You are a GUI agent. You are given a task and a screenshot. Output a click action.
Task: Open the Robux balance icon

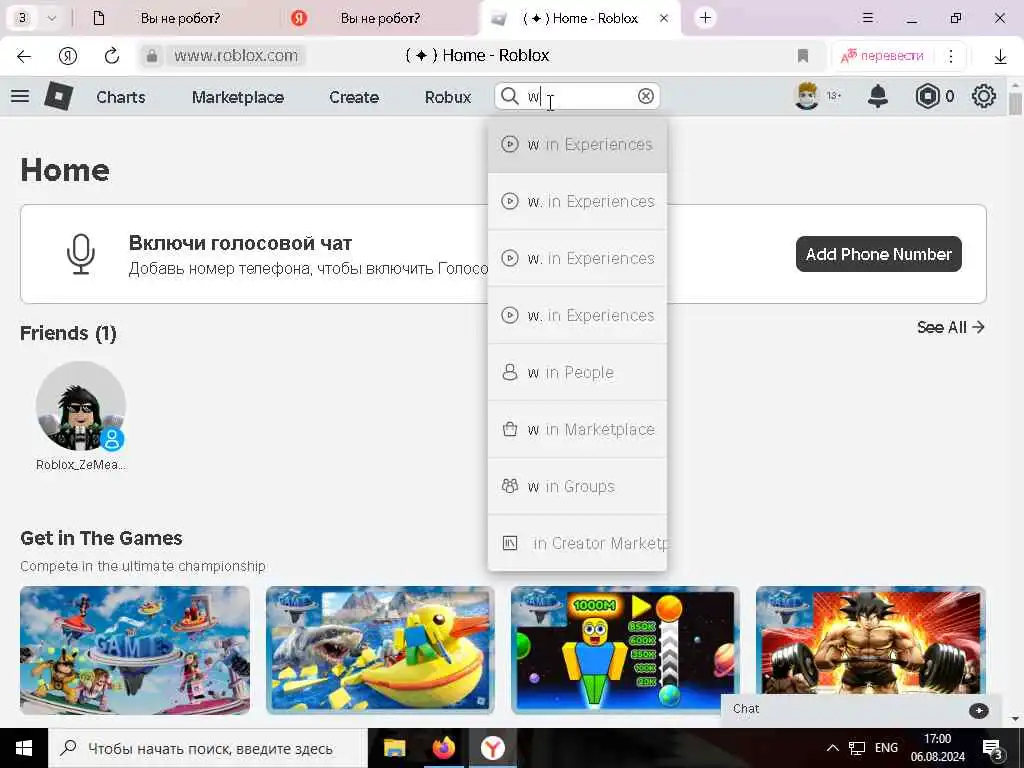tap(927, 97)
